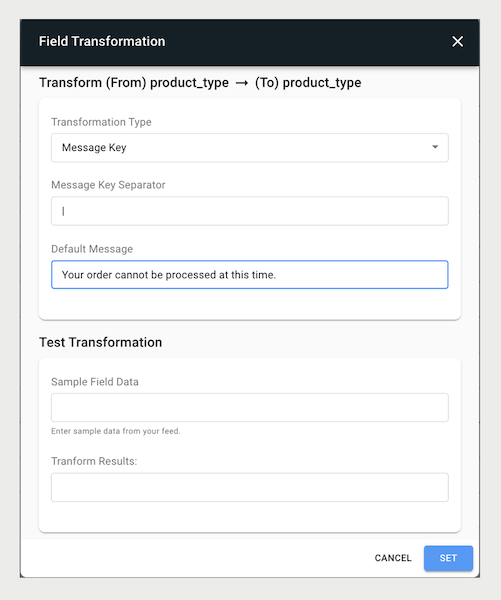Close the Field Transformation dialog
The width and height of the screenshot is (501, 600).
457,41
